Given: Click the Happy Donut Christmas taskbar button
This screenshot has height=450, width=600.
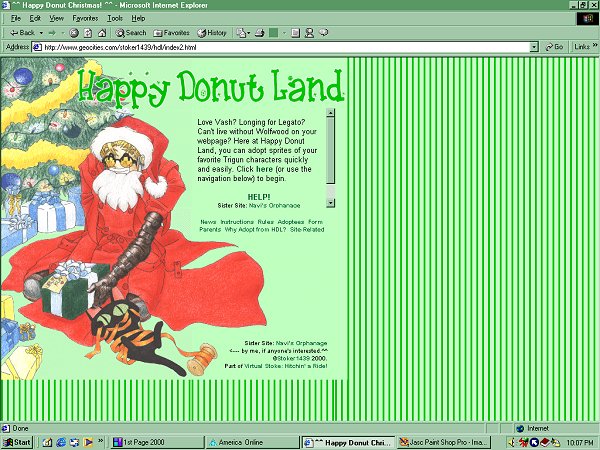Looking at the screenshot, I should (x=348, y=442).
